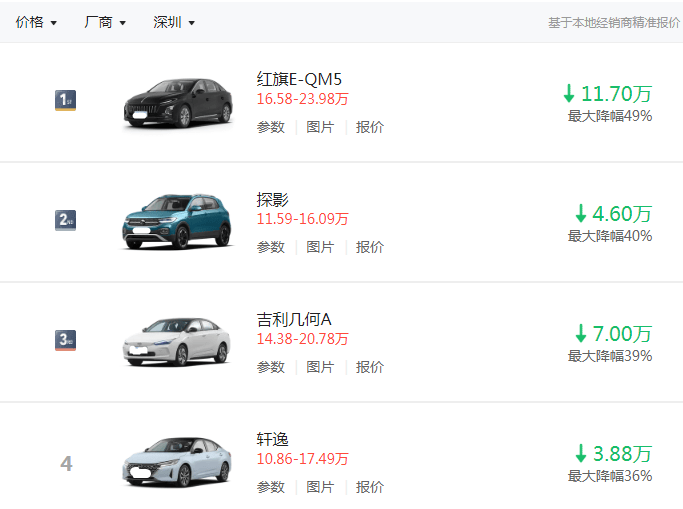Open the 红旗E-QM5 model title link
This screenshot has height=509, width=683.
coord(299,79)
